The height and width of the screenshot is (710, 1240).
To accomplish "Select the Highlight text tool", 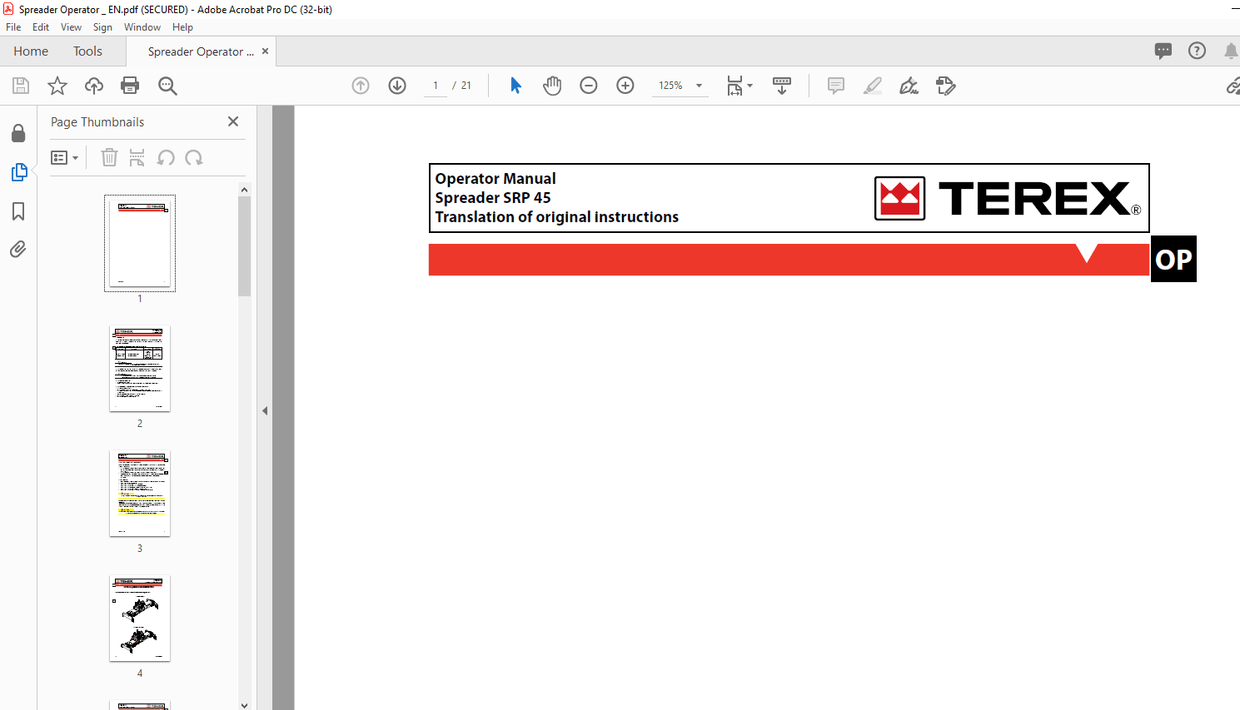I will (x=872, y=86).
